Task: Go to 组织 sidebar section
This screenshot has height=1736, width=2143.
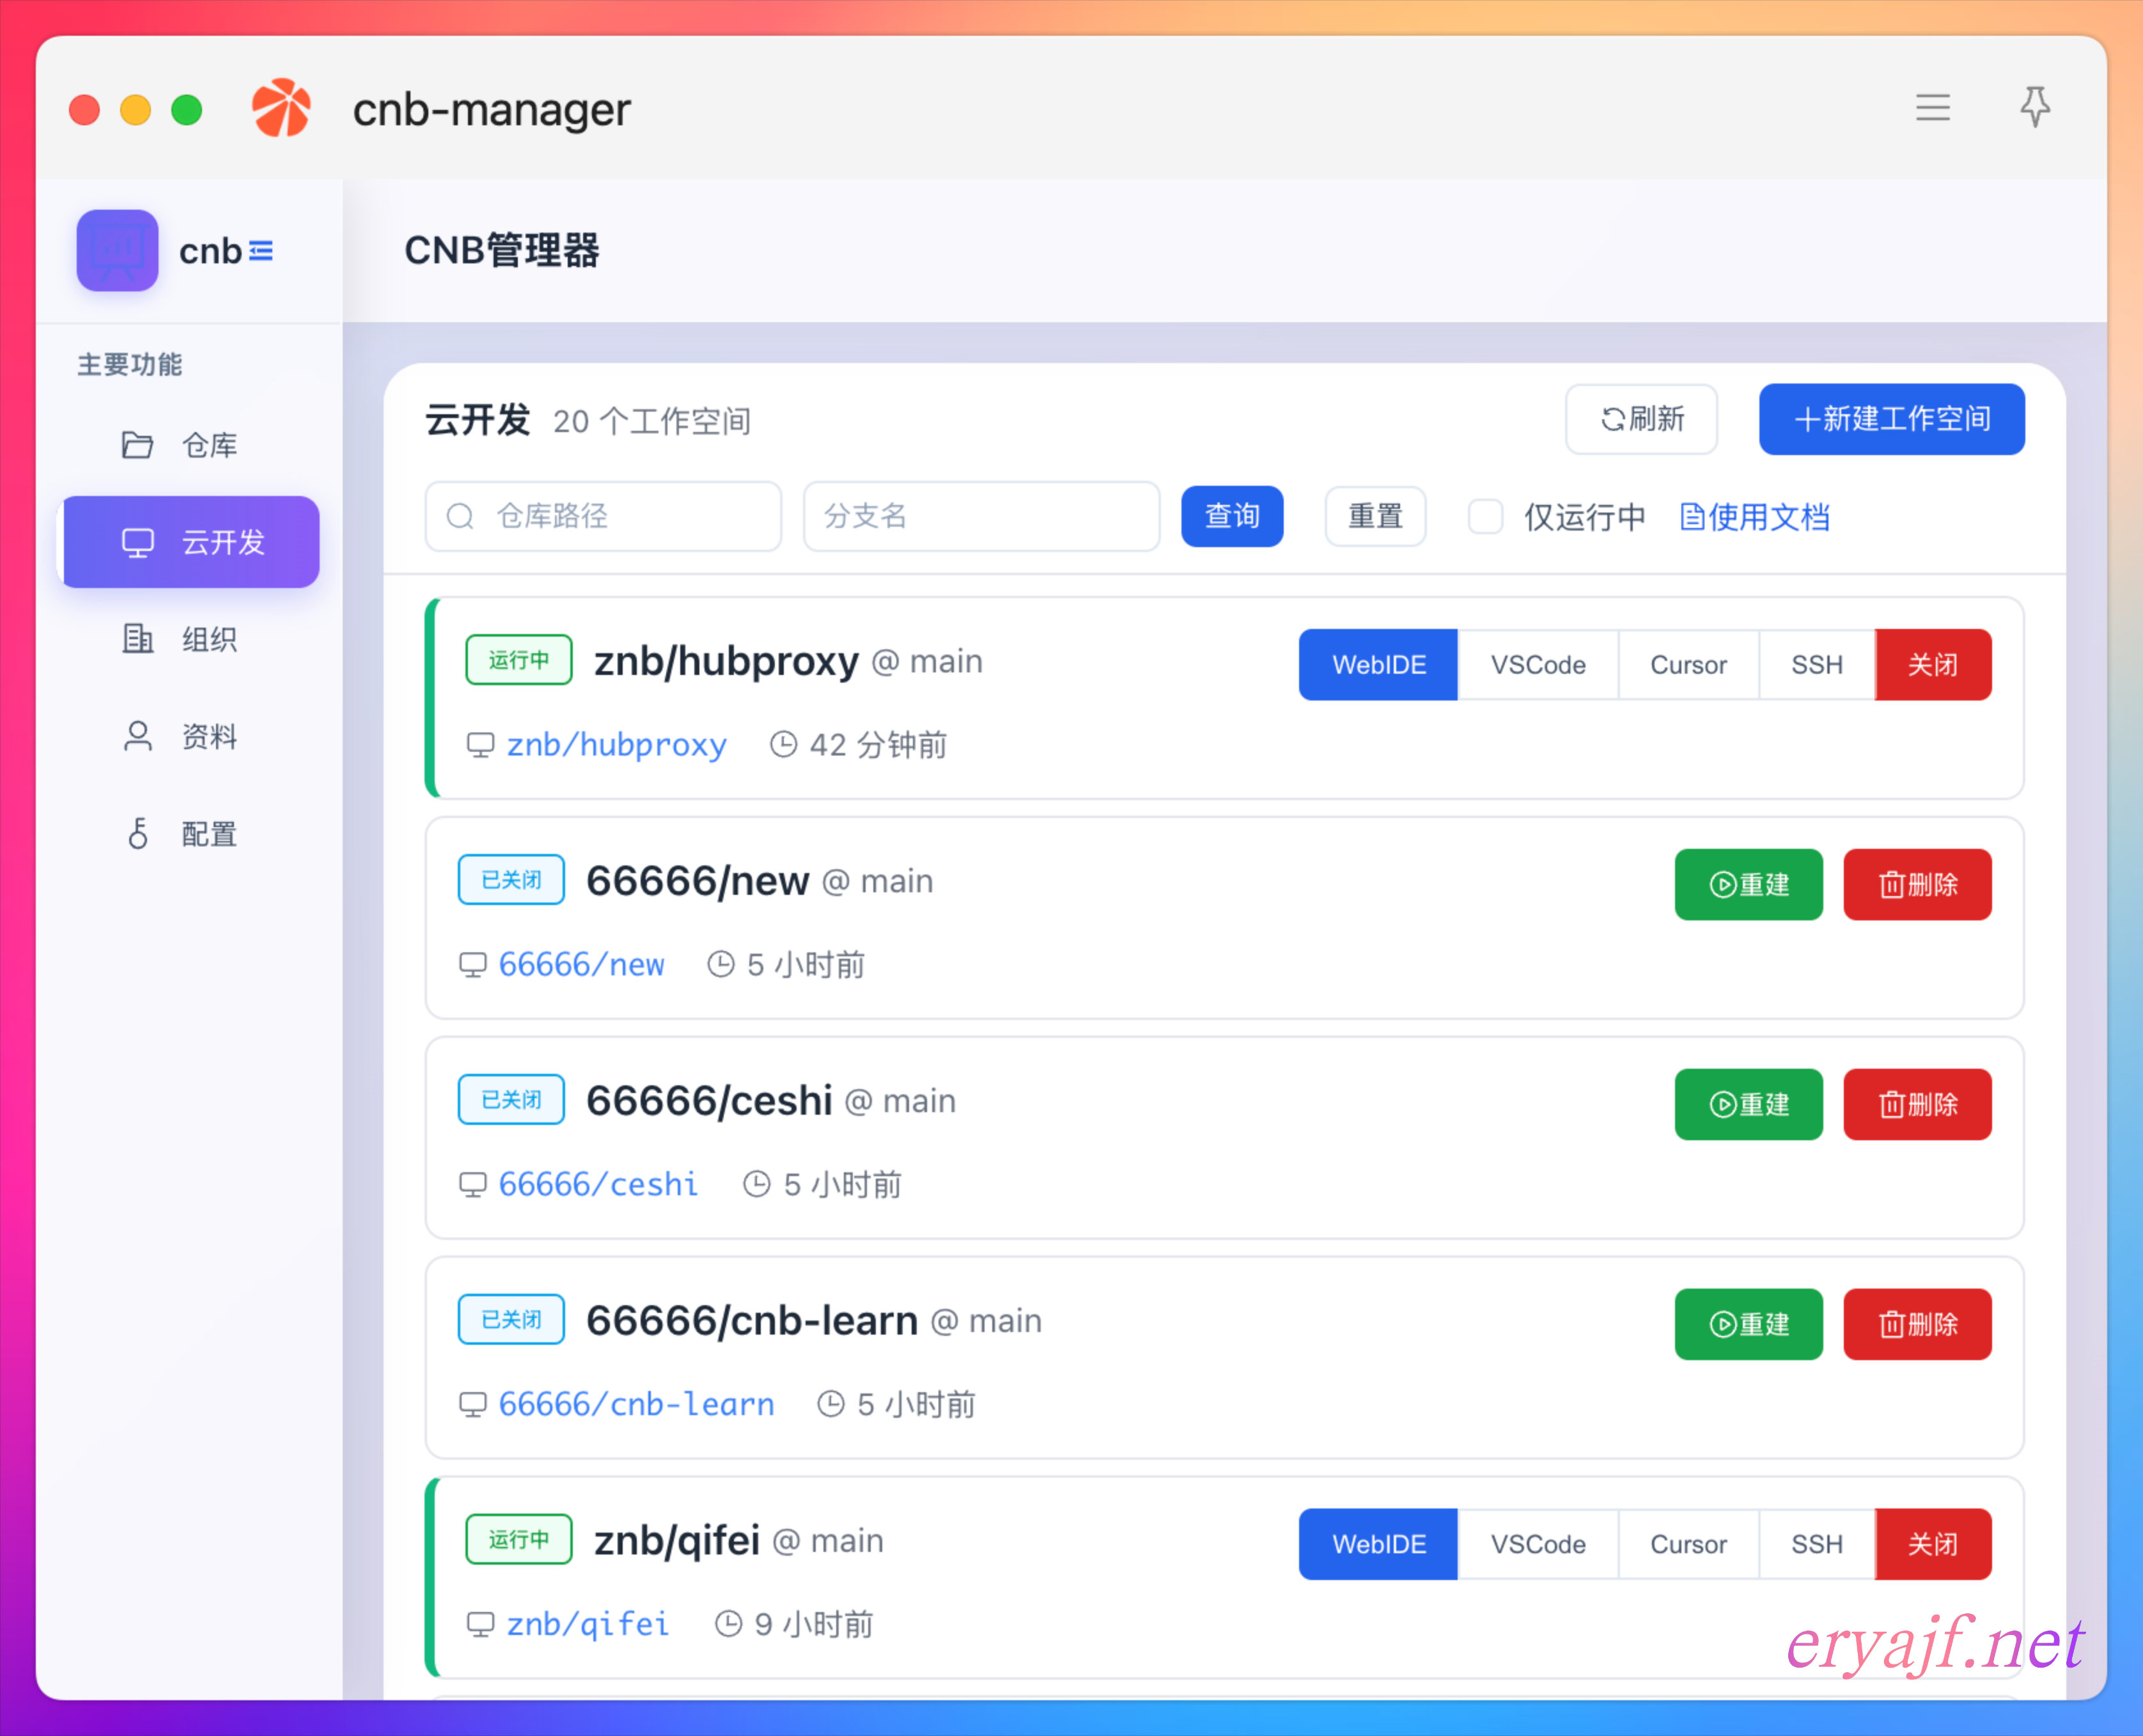Action: point(190,639)
